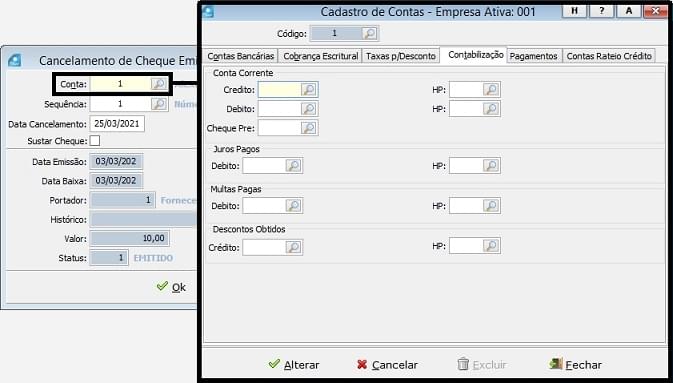Click lookup icon for Descontos Obtidos Crédito
This screenshot has height=383, width=673.
(x=294, y=247)
